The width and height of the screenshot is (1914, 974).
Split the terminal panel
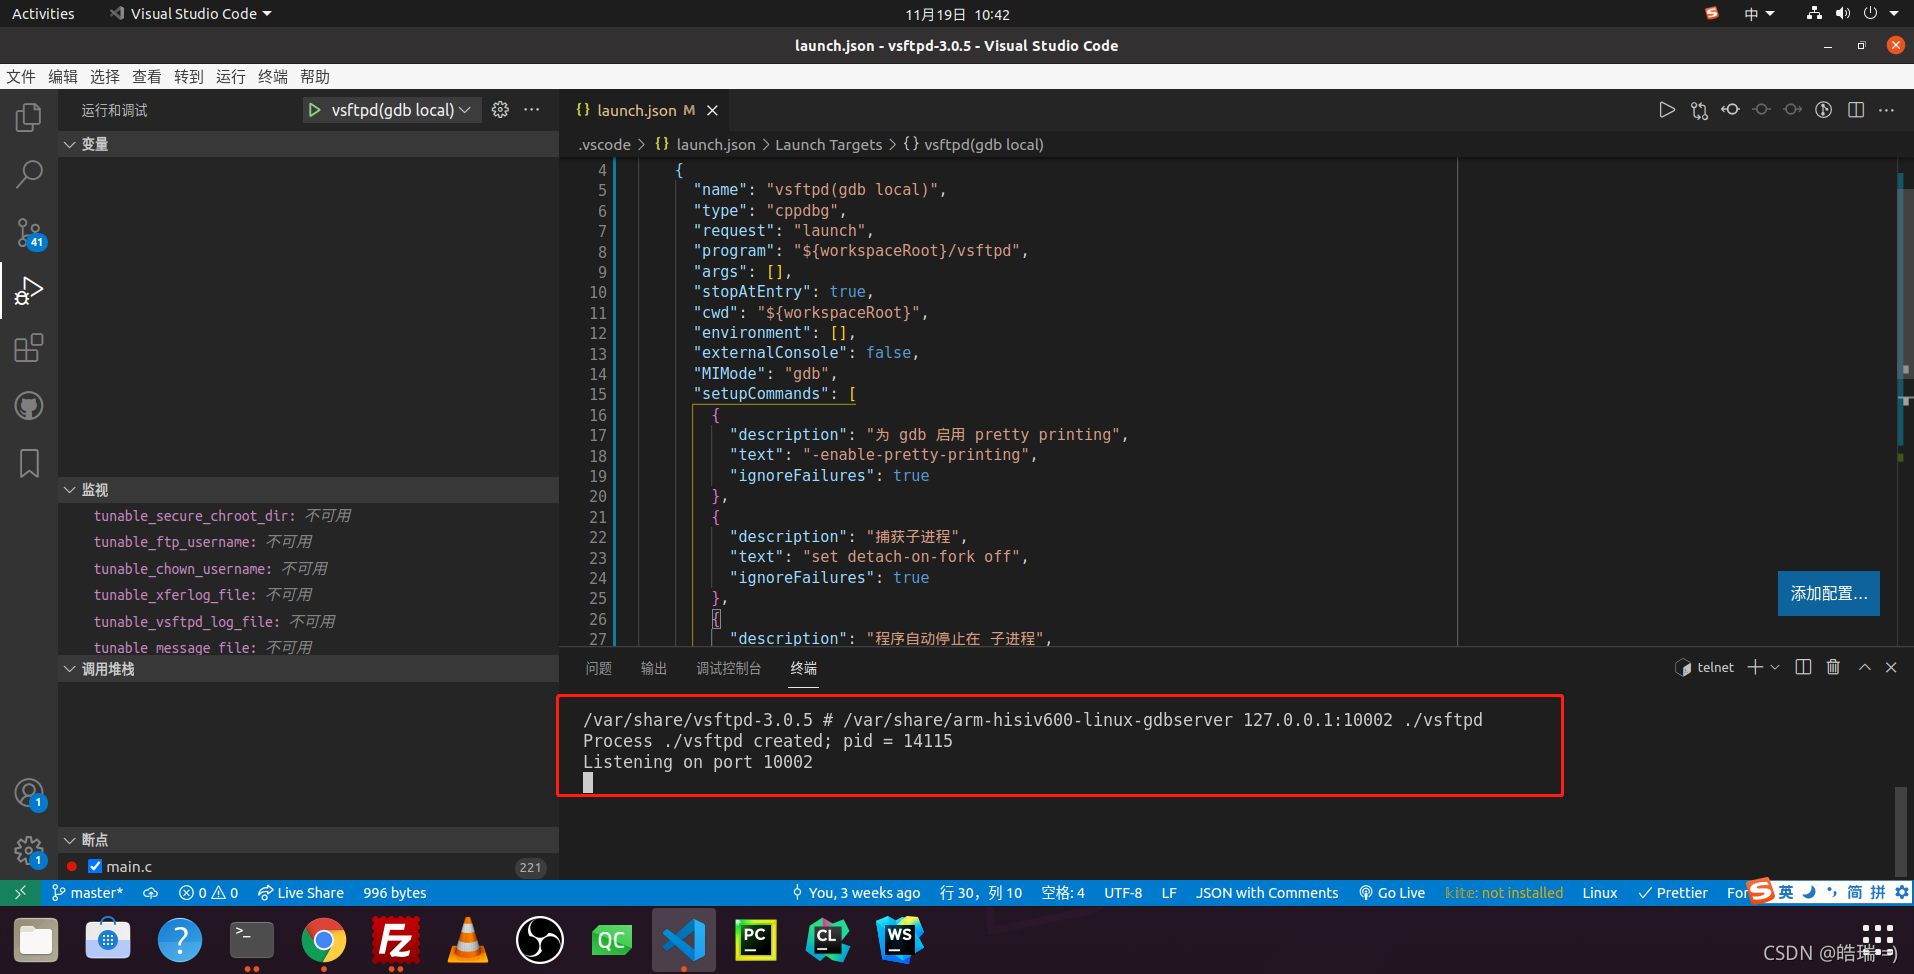tap(1803, 667)
